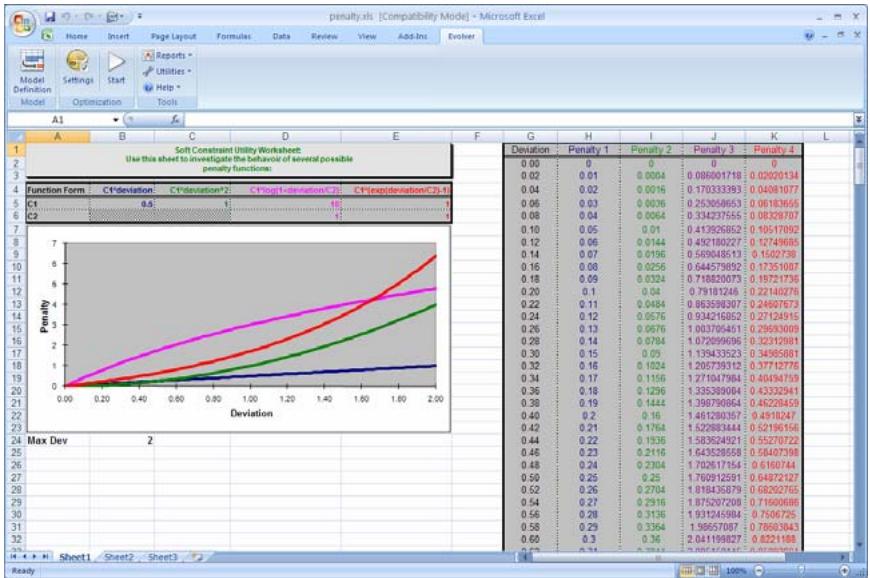Enable Page Break Preview view
This screenshot has width=870, height=578.
pos(713,568)
